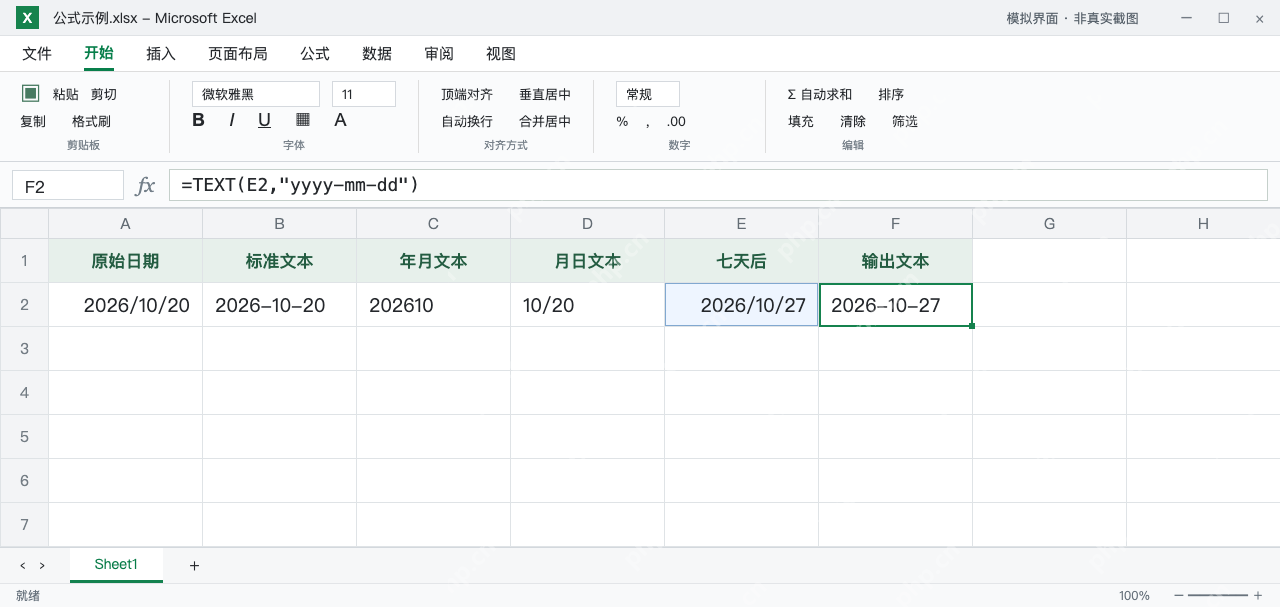Open the cell borders grid icon
This screenshot has width=1280, height=608.
pyautogui.click(x=303, y=120)
